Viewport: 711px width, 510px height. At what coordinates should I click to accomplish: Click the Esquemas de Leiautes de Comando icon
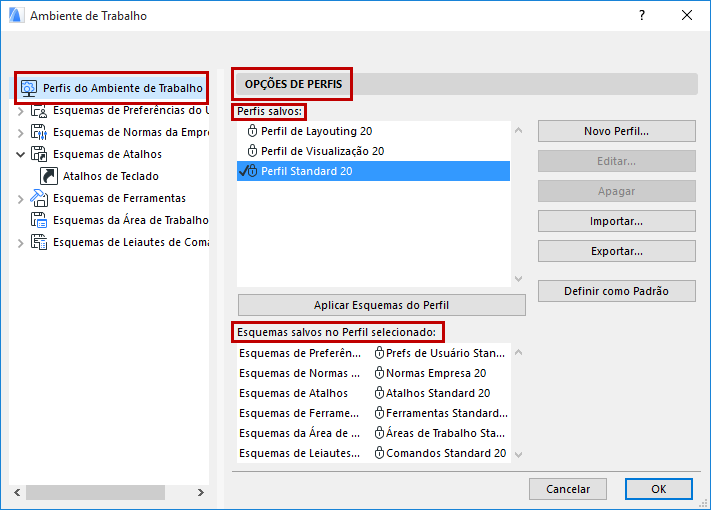click(x=40, y=242)
